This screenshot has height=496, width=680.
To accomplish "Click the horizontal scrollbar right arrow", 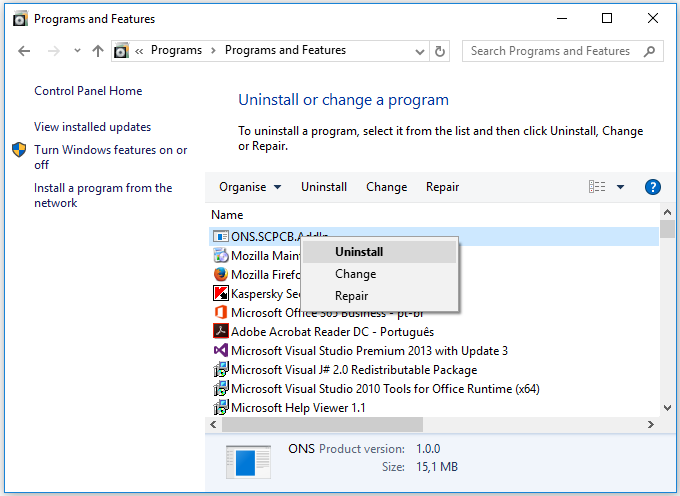I will point(651,424).
